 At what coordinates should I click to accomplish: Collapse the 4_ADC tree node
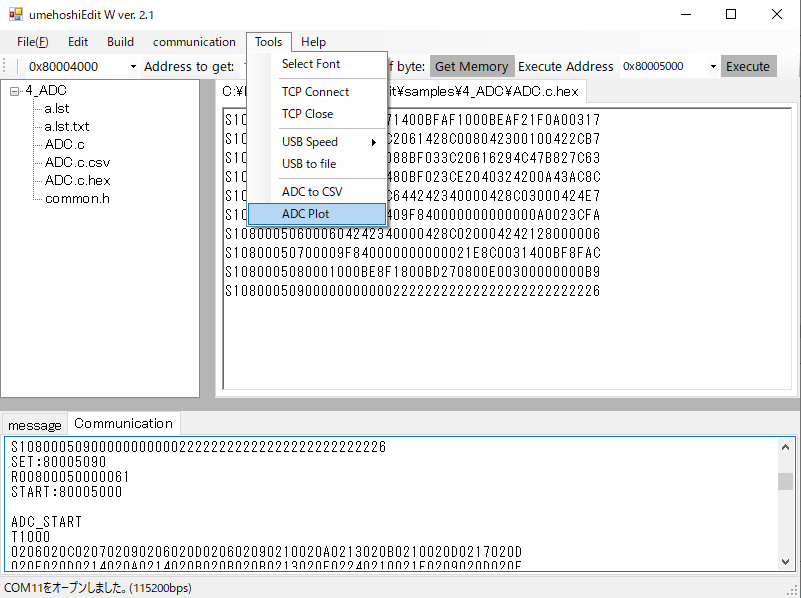[x=15, y=91]
